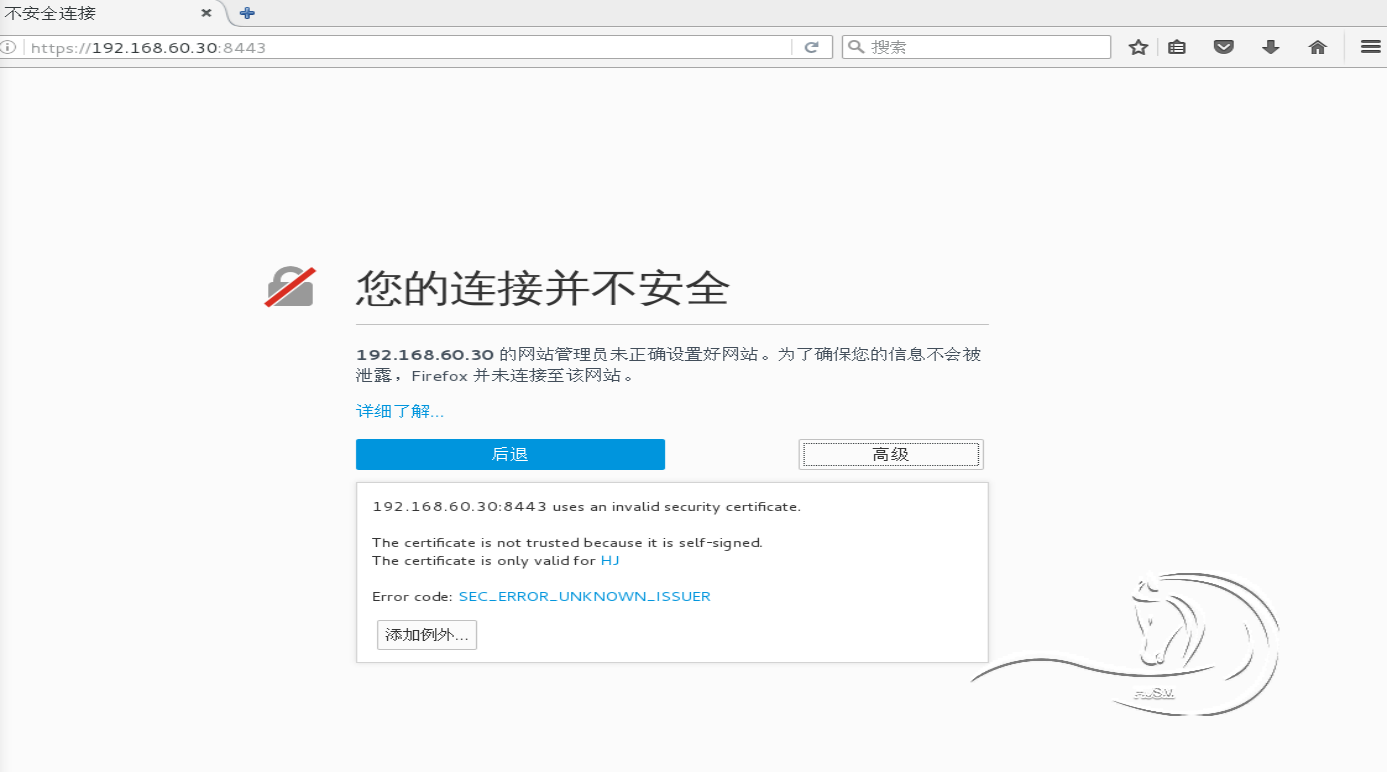
Task: Open the Firefox hamburger menu
Action: 1370,46
